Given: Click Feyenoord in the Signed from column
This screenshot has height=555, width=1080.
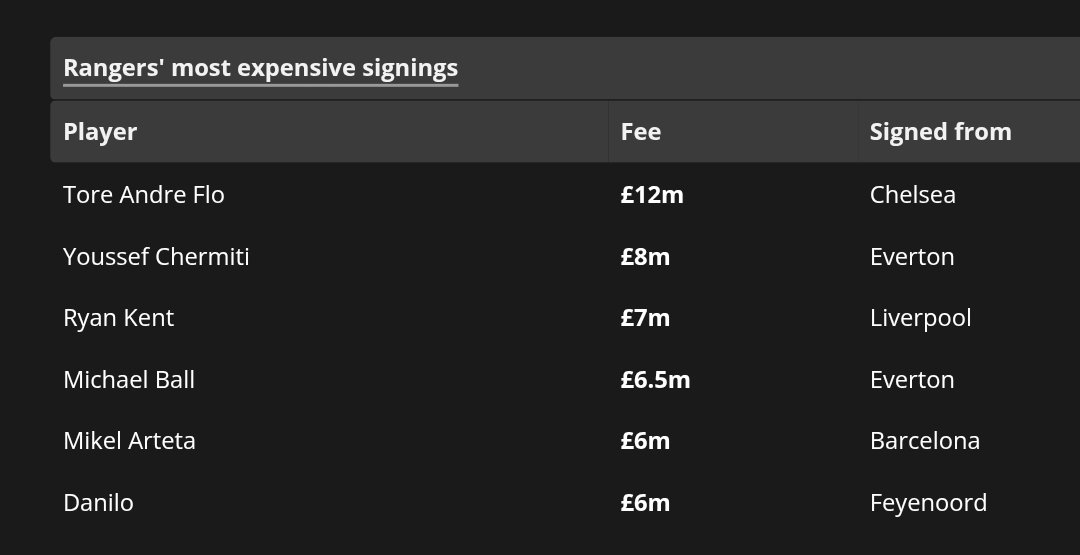Looking at the screenshot, I should [928, 503].
